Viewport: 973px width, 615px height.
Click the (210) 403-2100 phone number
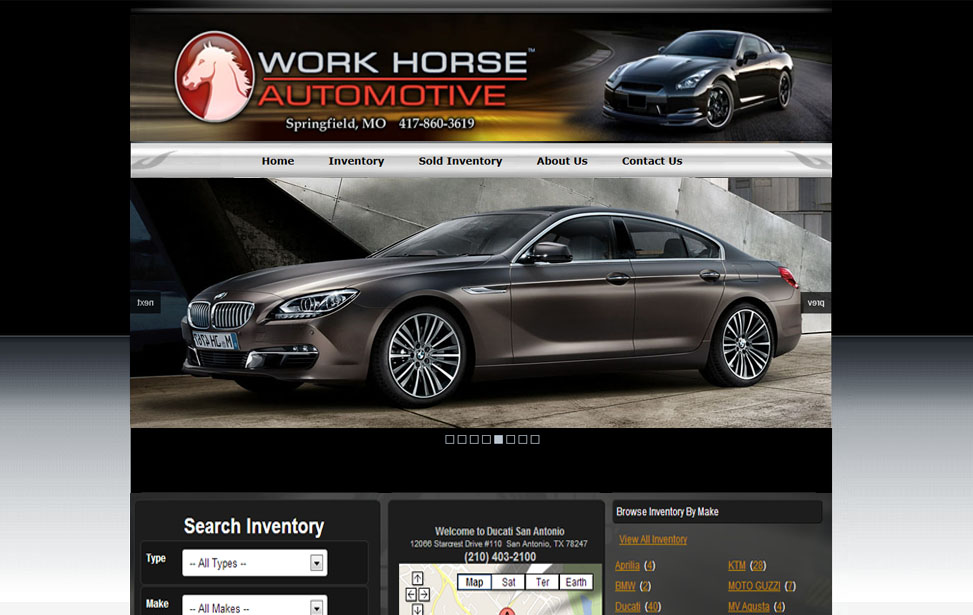coord(500,557)
